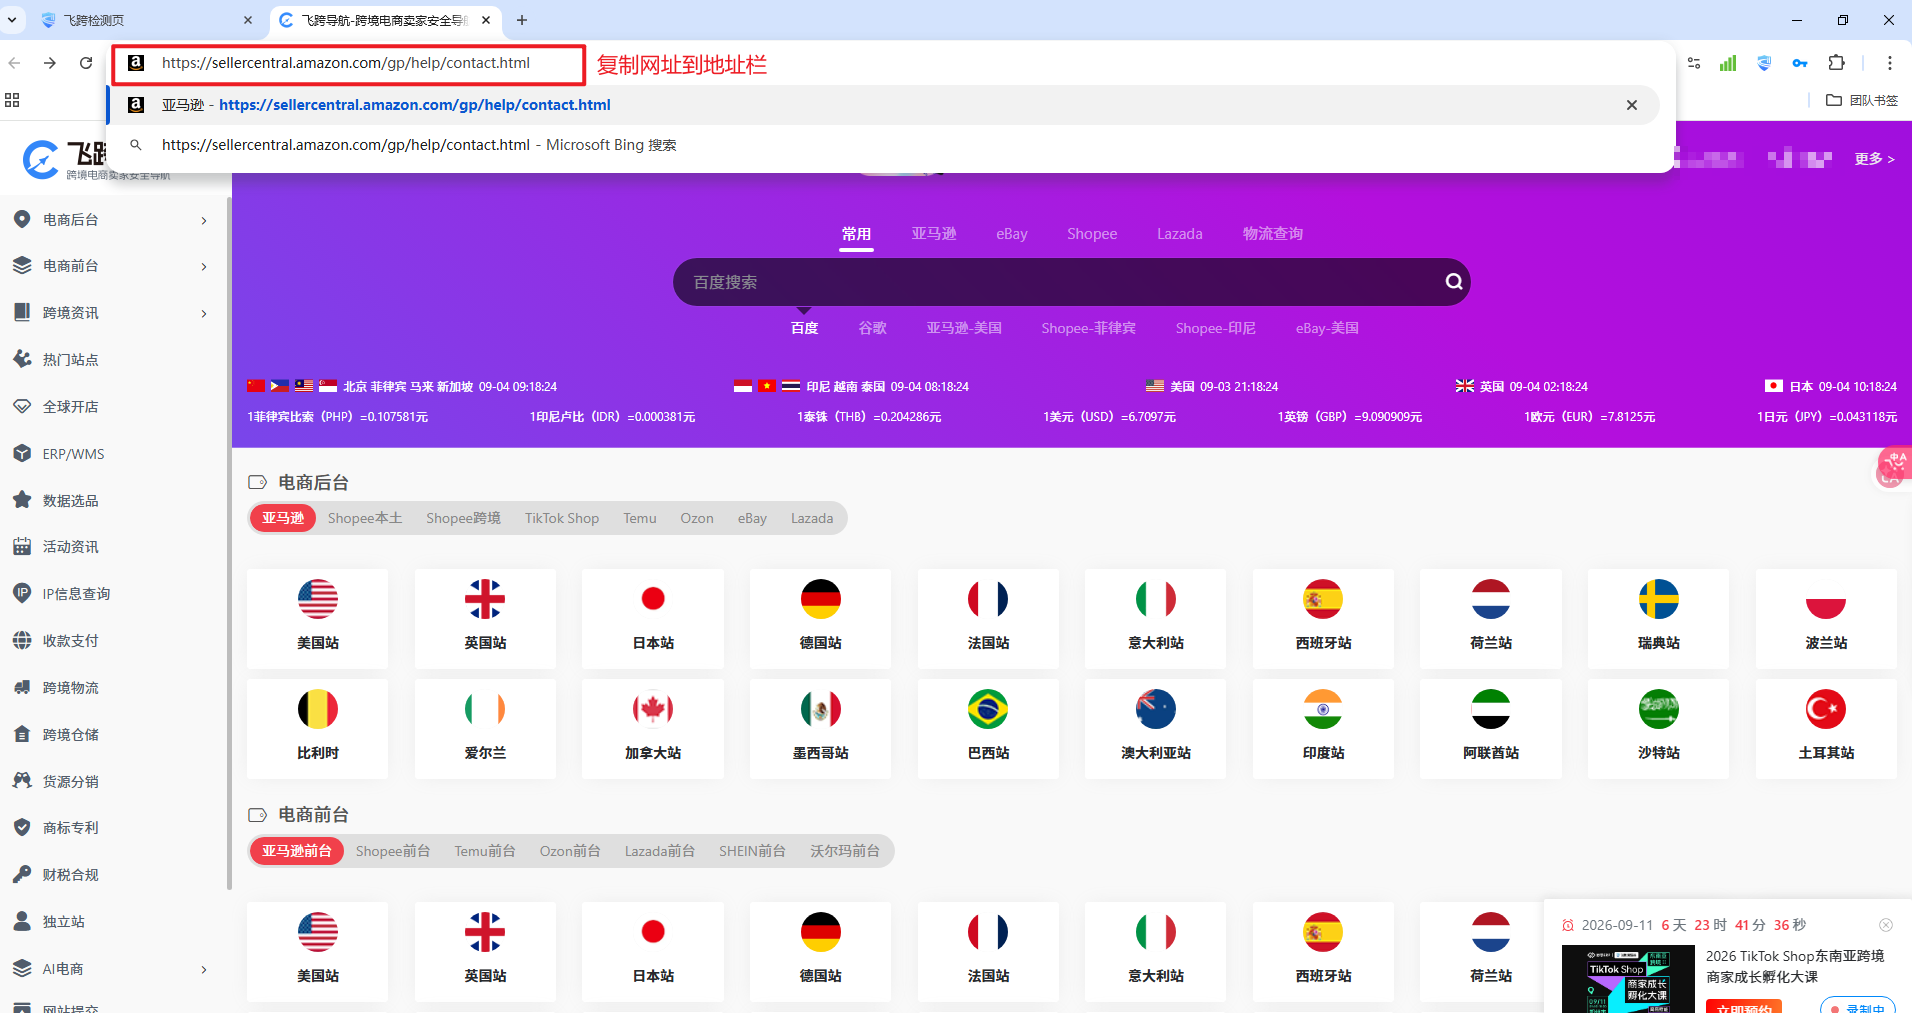This screenshot has width=1912, height=1013.
Task: Open the 跨境仓储 warehouse icon
Action: click(22, 734)
